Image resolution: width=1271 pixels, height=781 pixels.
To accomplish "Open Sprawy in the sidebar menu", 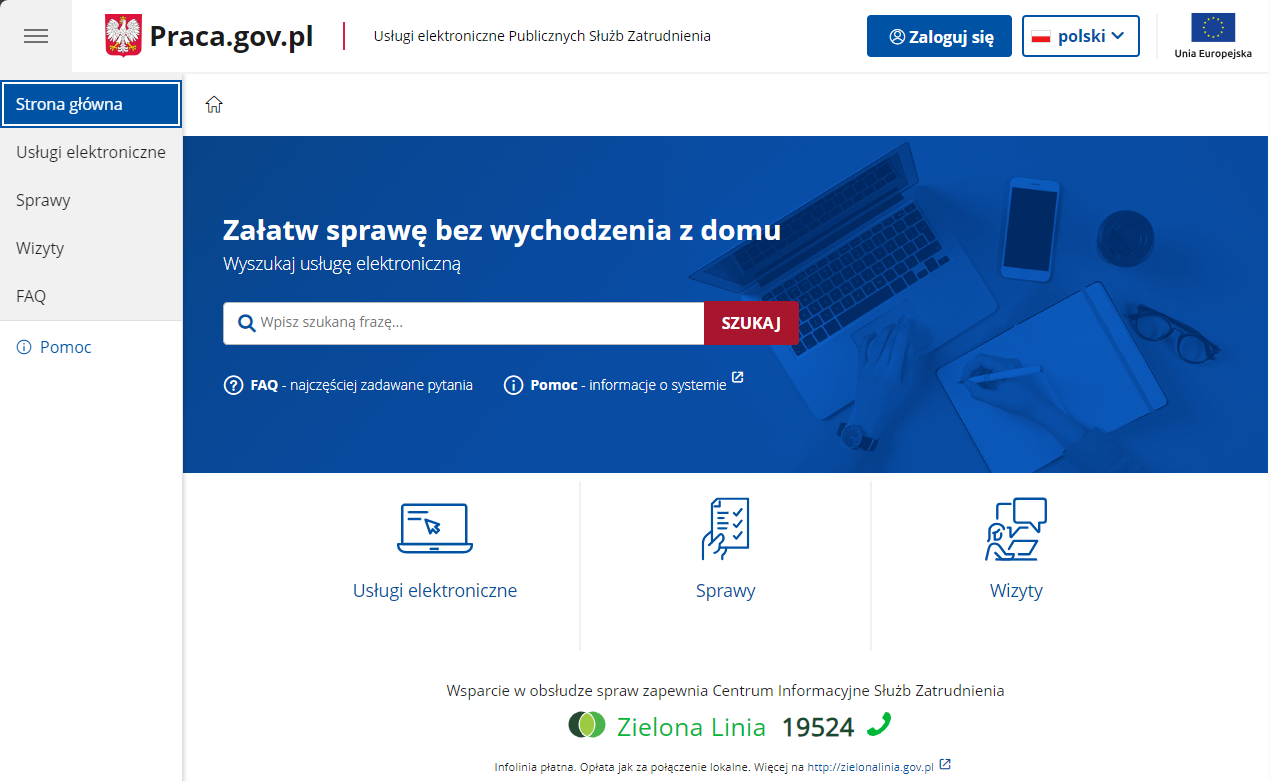I will tap(91, 200).
